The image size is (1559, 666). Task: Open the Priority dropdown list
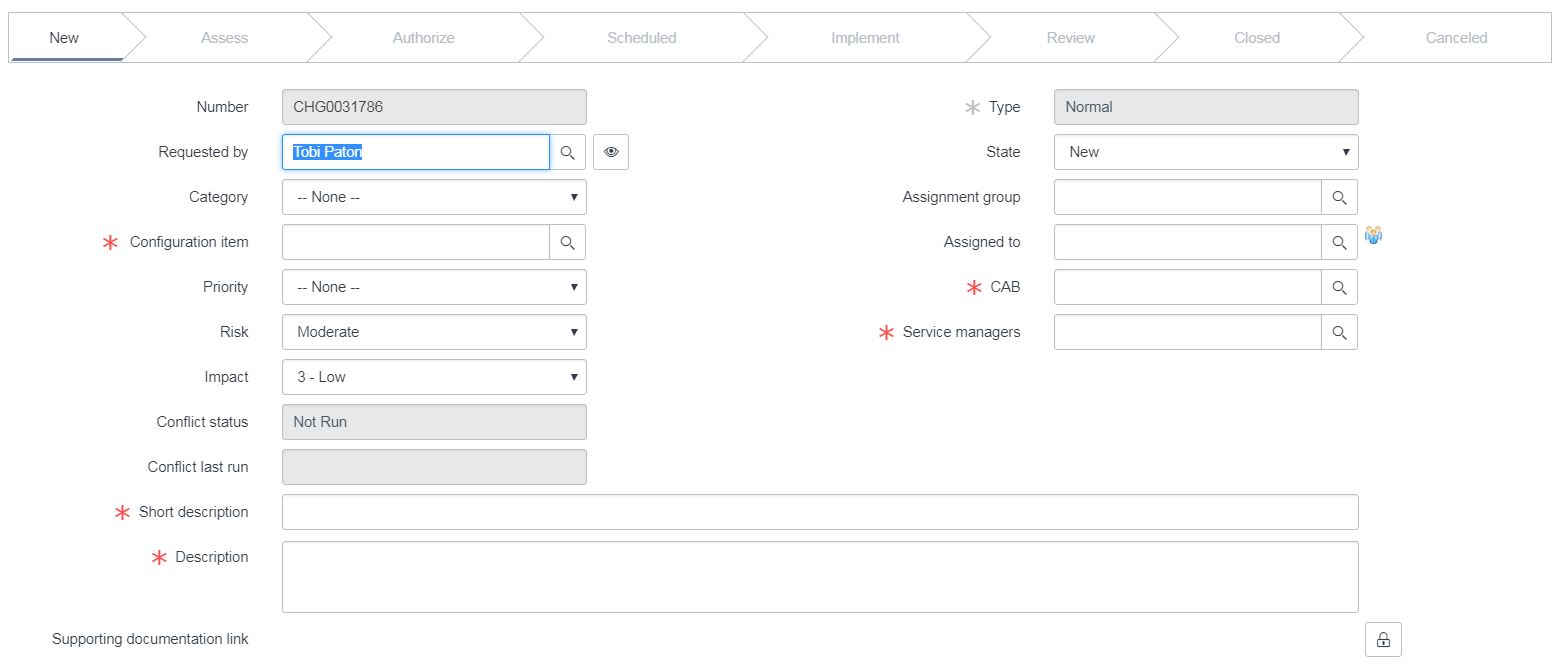click(434, 287)
